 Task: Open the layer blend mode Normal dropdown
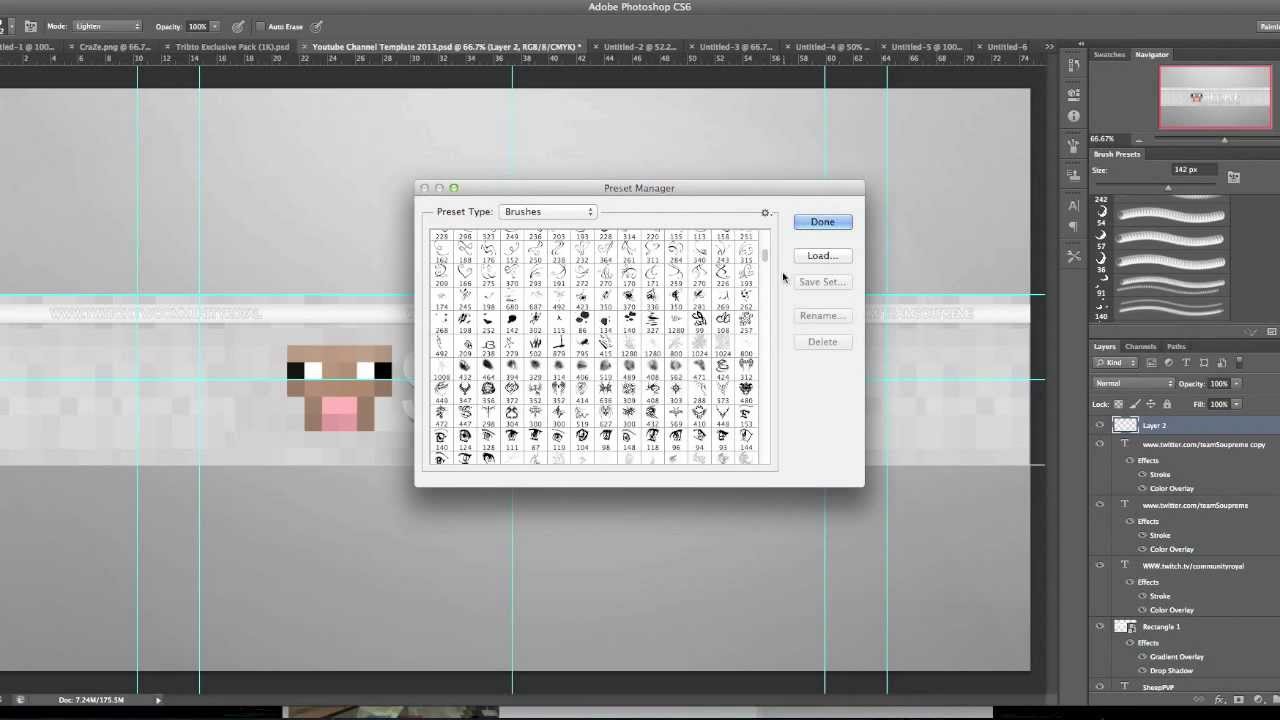tap(1134, 383)
